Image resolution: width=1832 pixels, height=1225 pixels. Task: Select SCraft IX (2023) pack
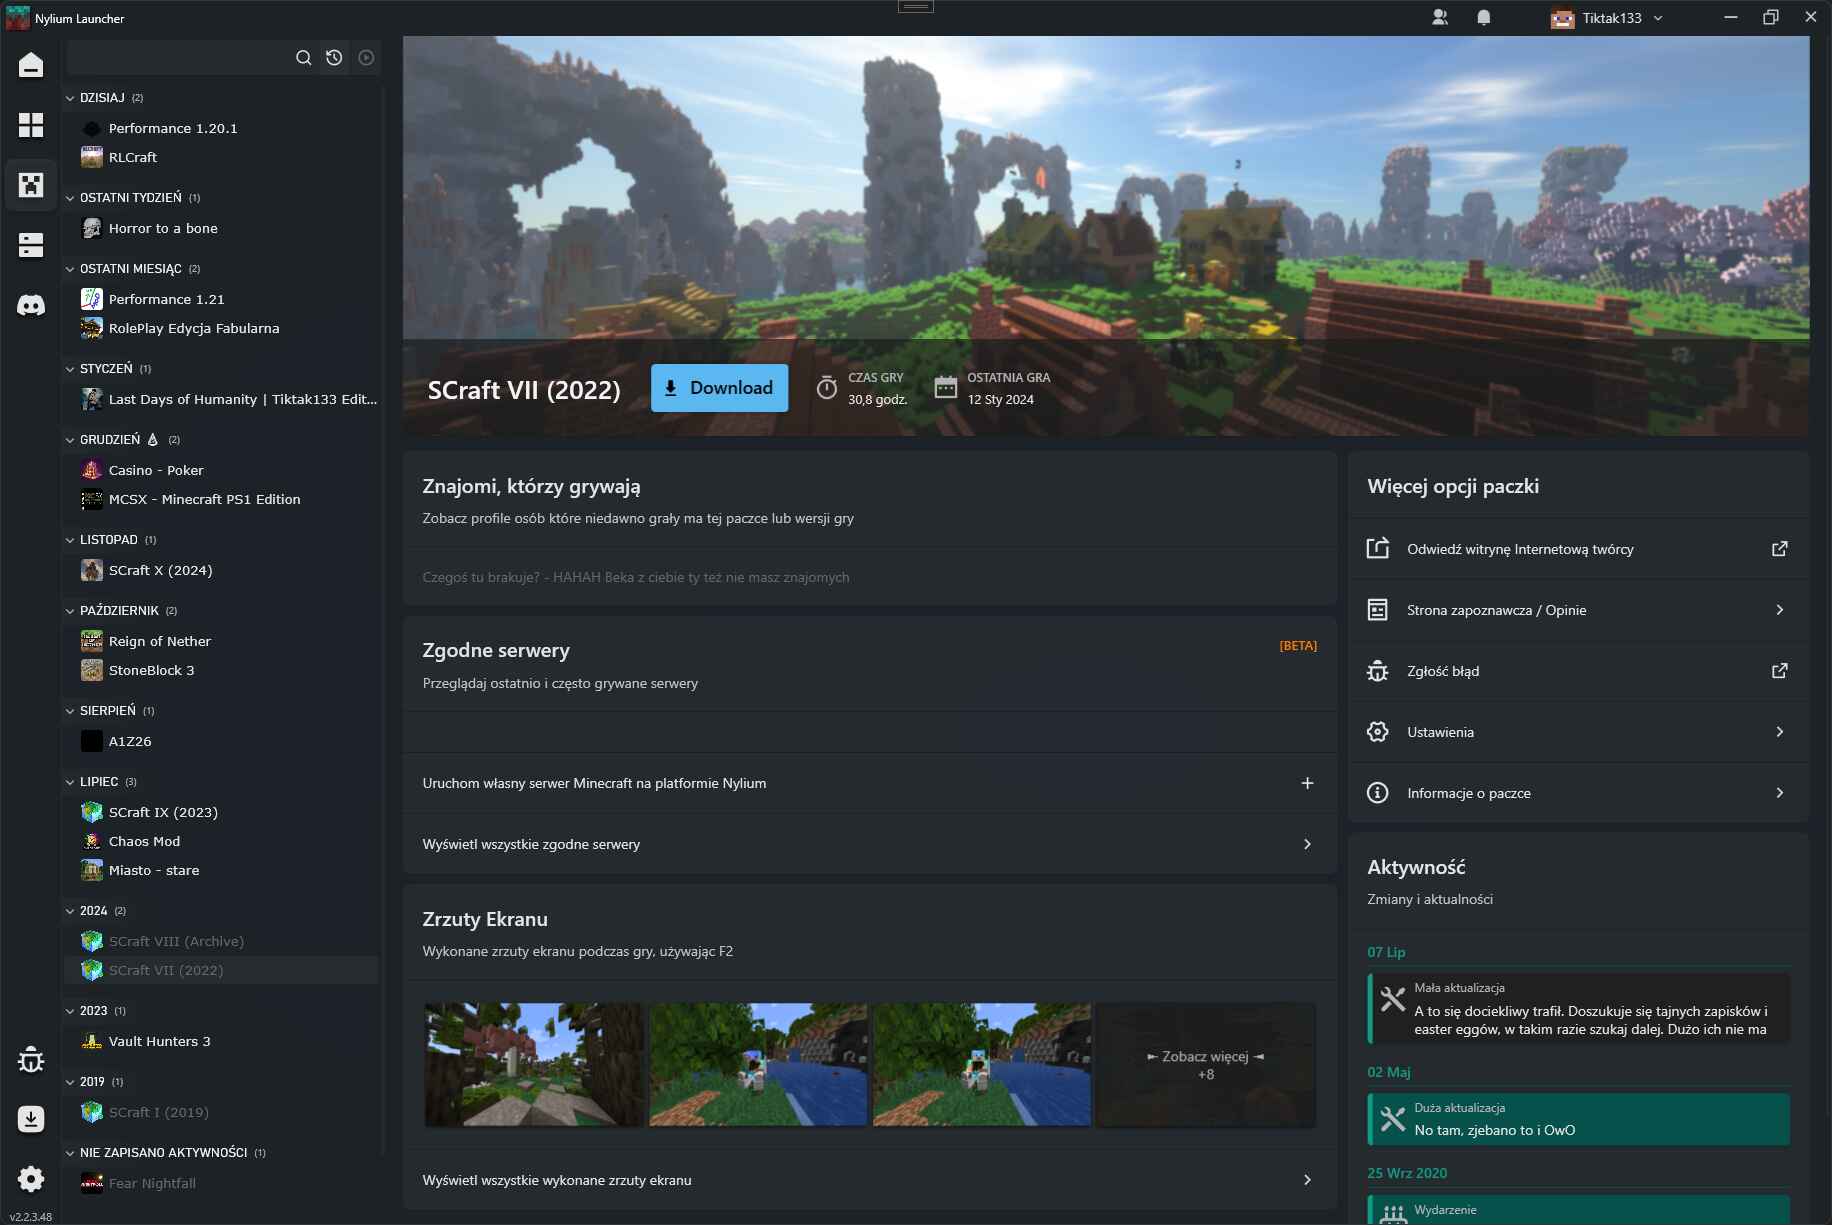coord(222,812)
